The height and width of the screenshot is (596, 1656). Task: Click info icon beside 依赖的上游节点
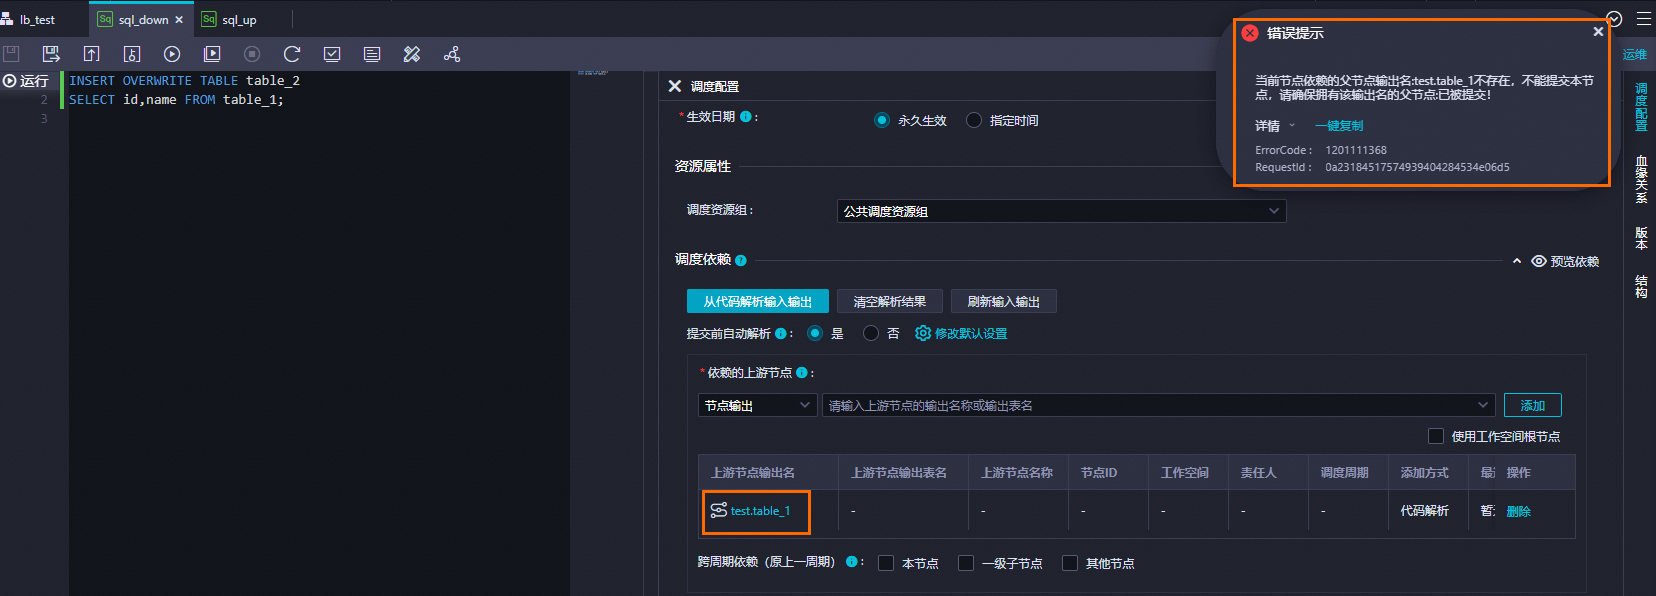point(802,373)
